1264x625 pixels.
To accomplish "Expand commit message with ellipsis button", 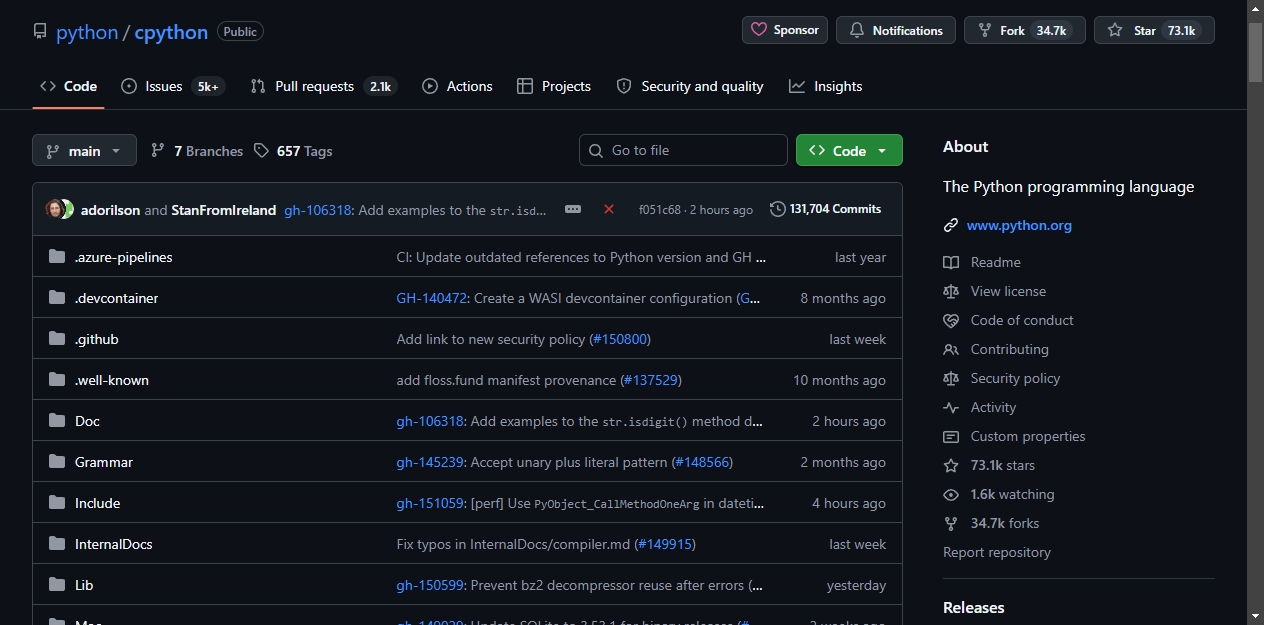I will tap(573, 209).
